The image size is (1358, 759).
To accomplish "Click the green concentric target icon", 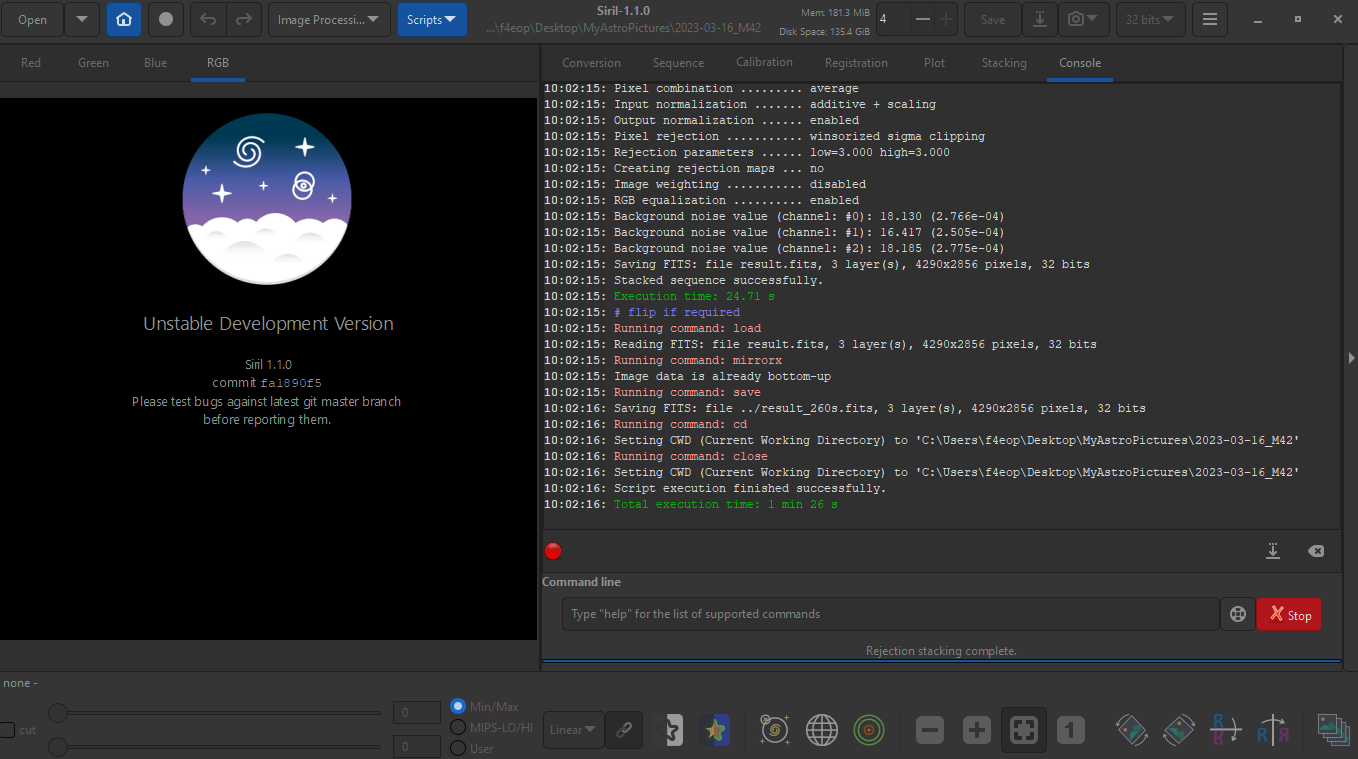I will coord(869,730).
